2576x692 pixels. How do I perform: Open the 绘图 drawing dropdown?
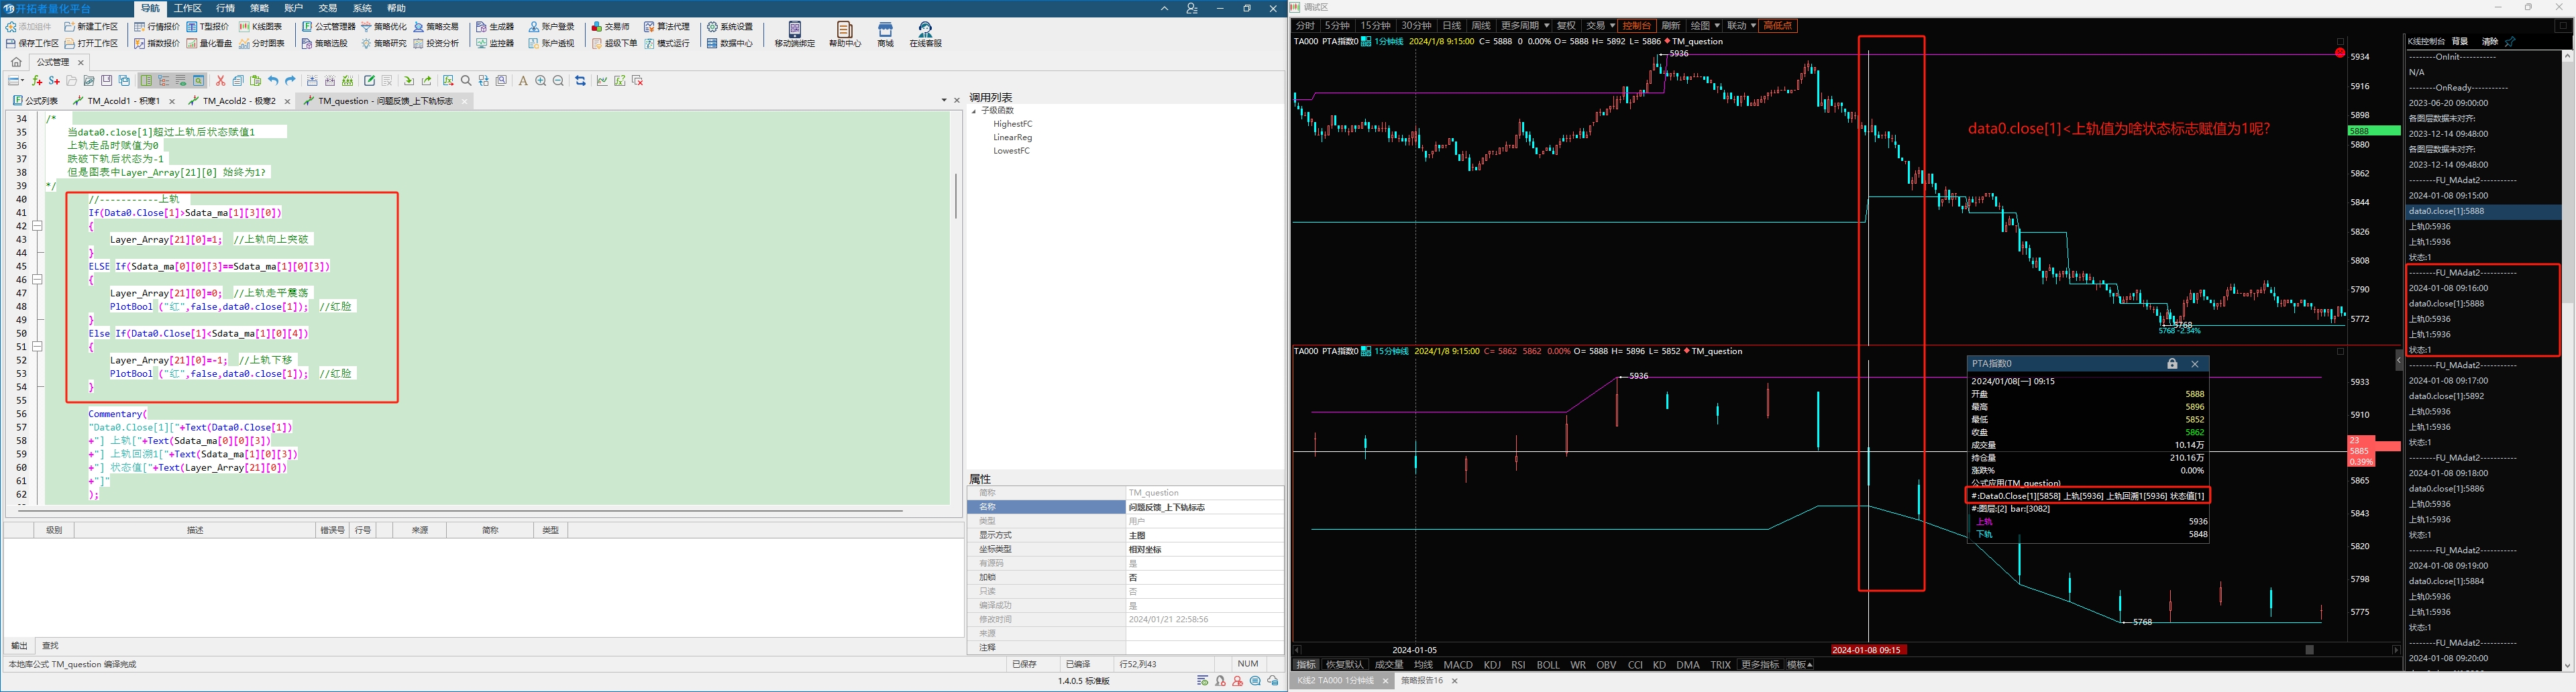(1705, 26)
